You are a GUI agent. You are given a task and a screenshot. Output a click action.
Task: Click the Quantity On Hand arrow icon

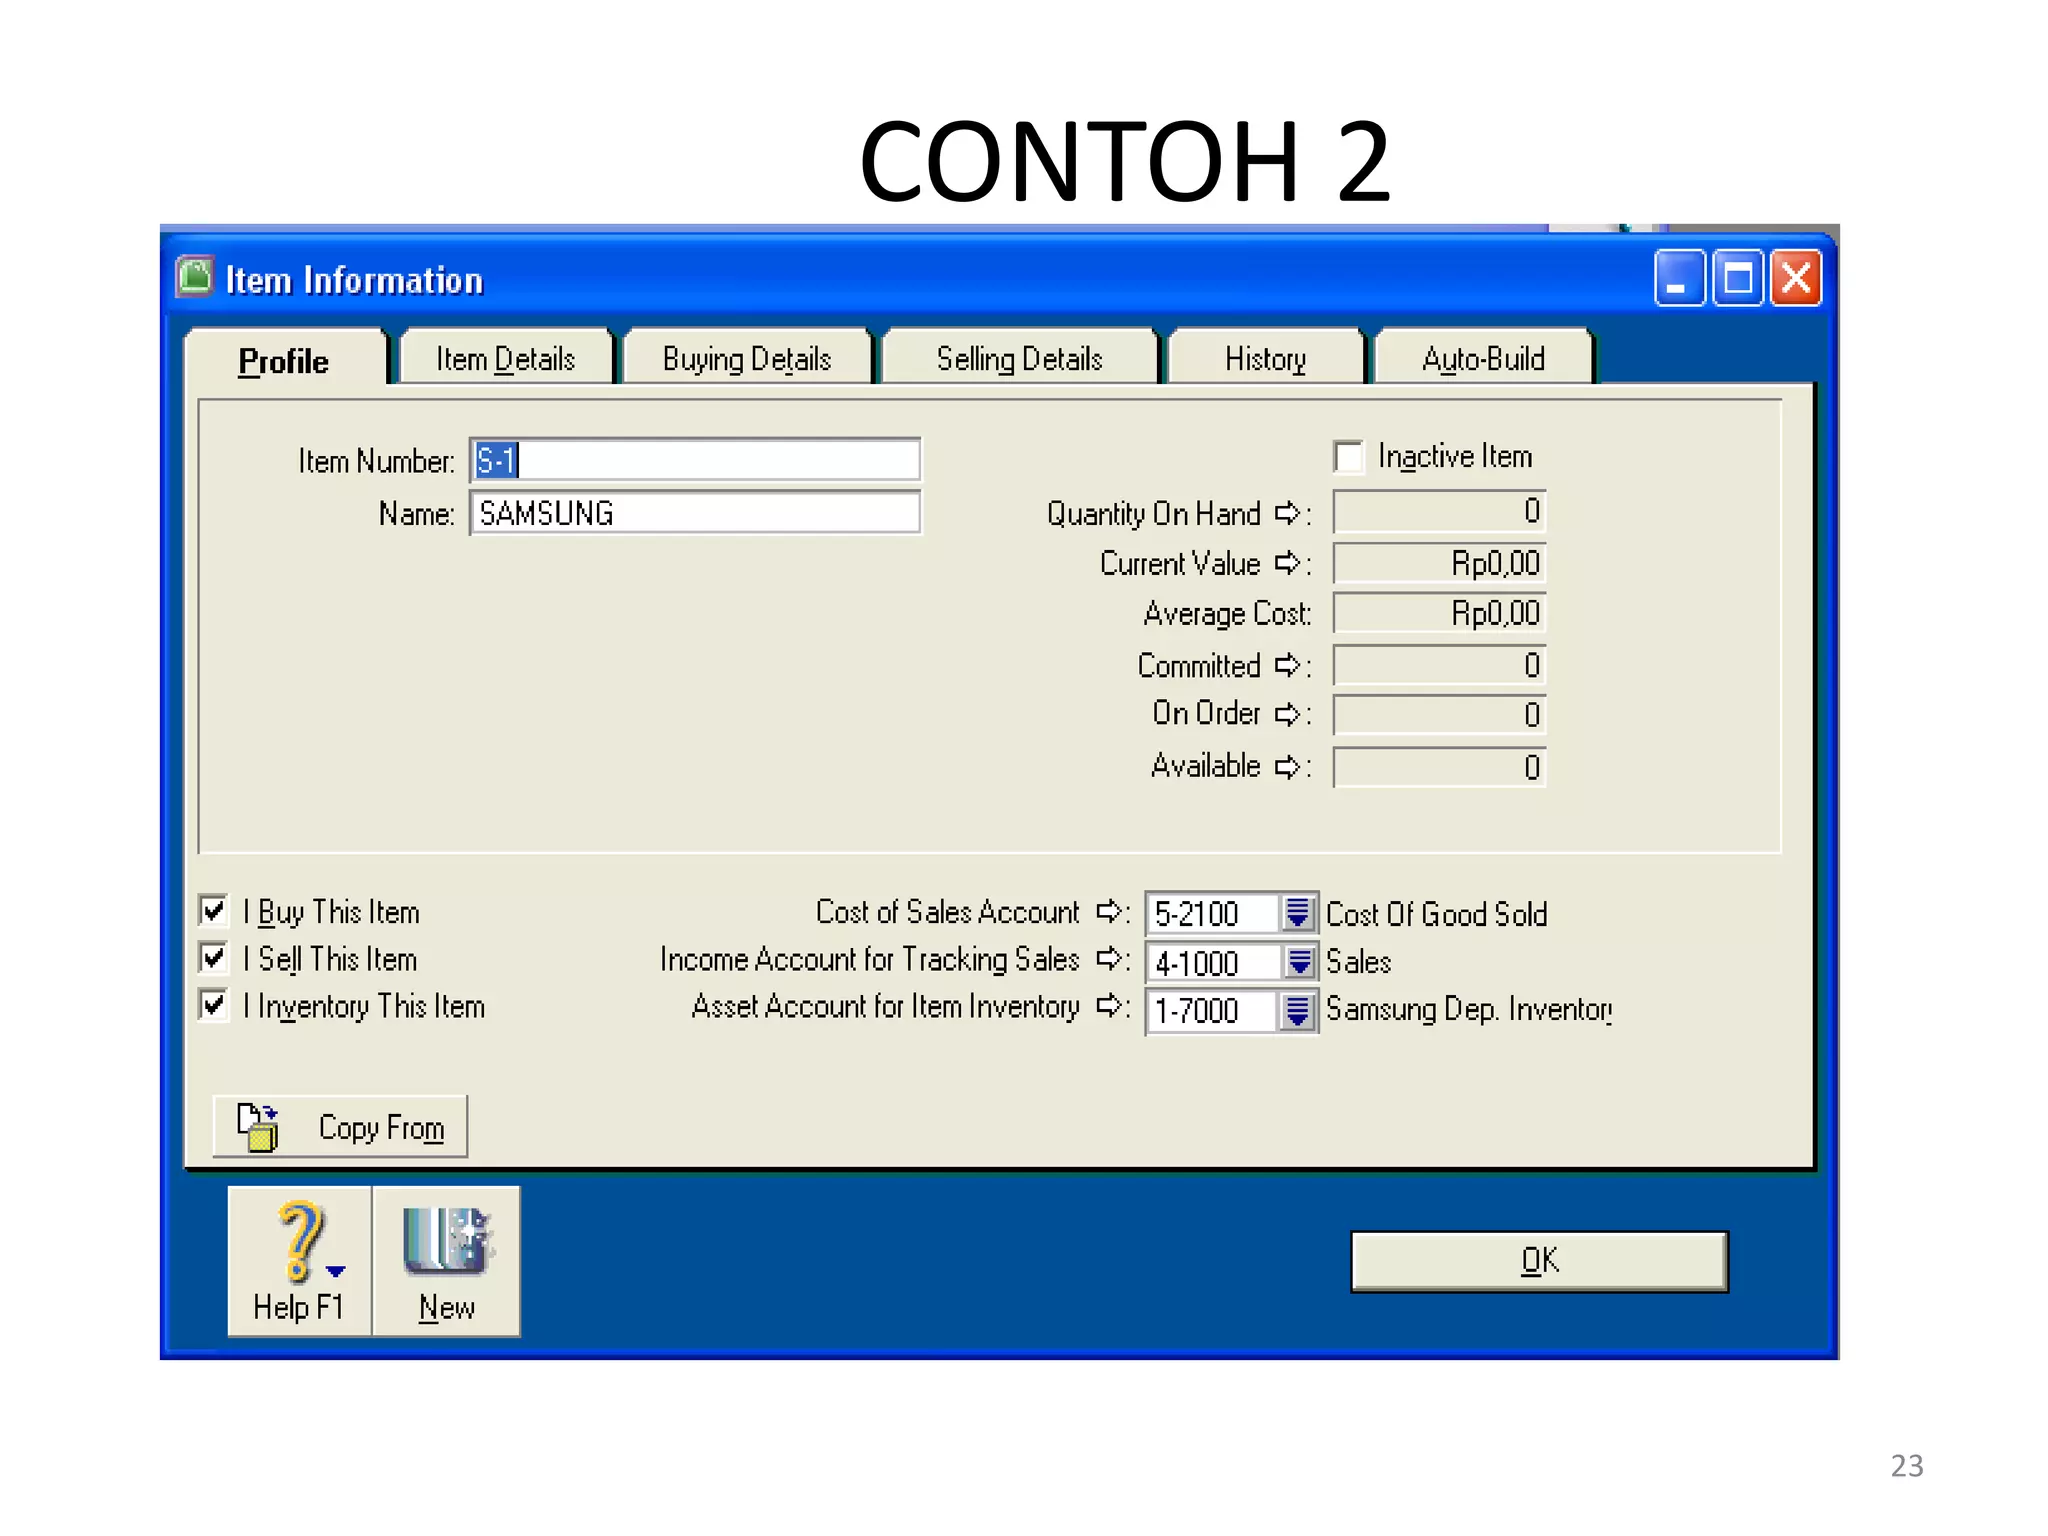click(x=1287, y=513)
